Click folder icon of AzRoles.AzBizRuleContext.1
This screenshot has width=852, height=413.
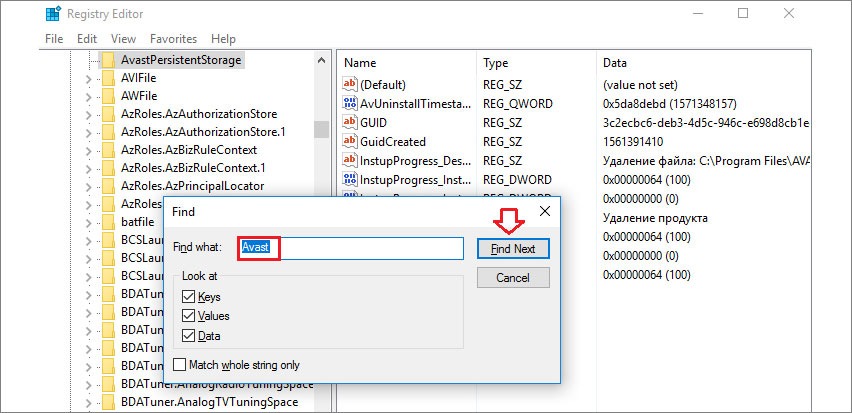pyautogui.click(x=109, y=167)
